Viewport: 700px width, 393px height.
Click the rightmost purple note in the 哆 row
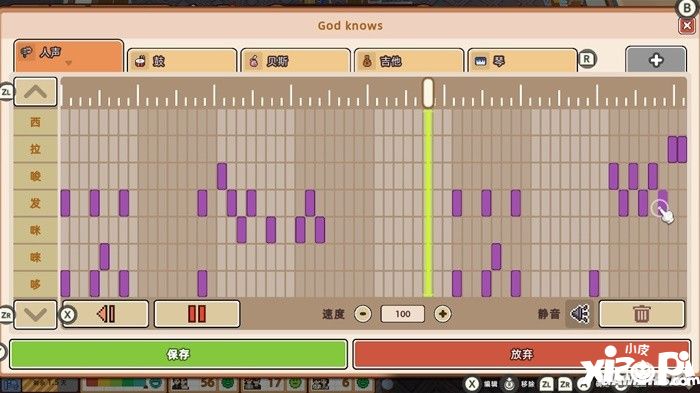click(594, 284)
